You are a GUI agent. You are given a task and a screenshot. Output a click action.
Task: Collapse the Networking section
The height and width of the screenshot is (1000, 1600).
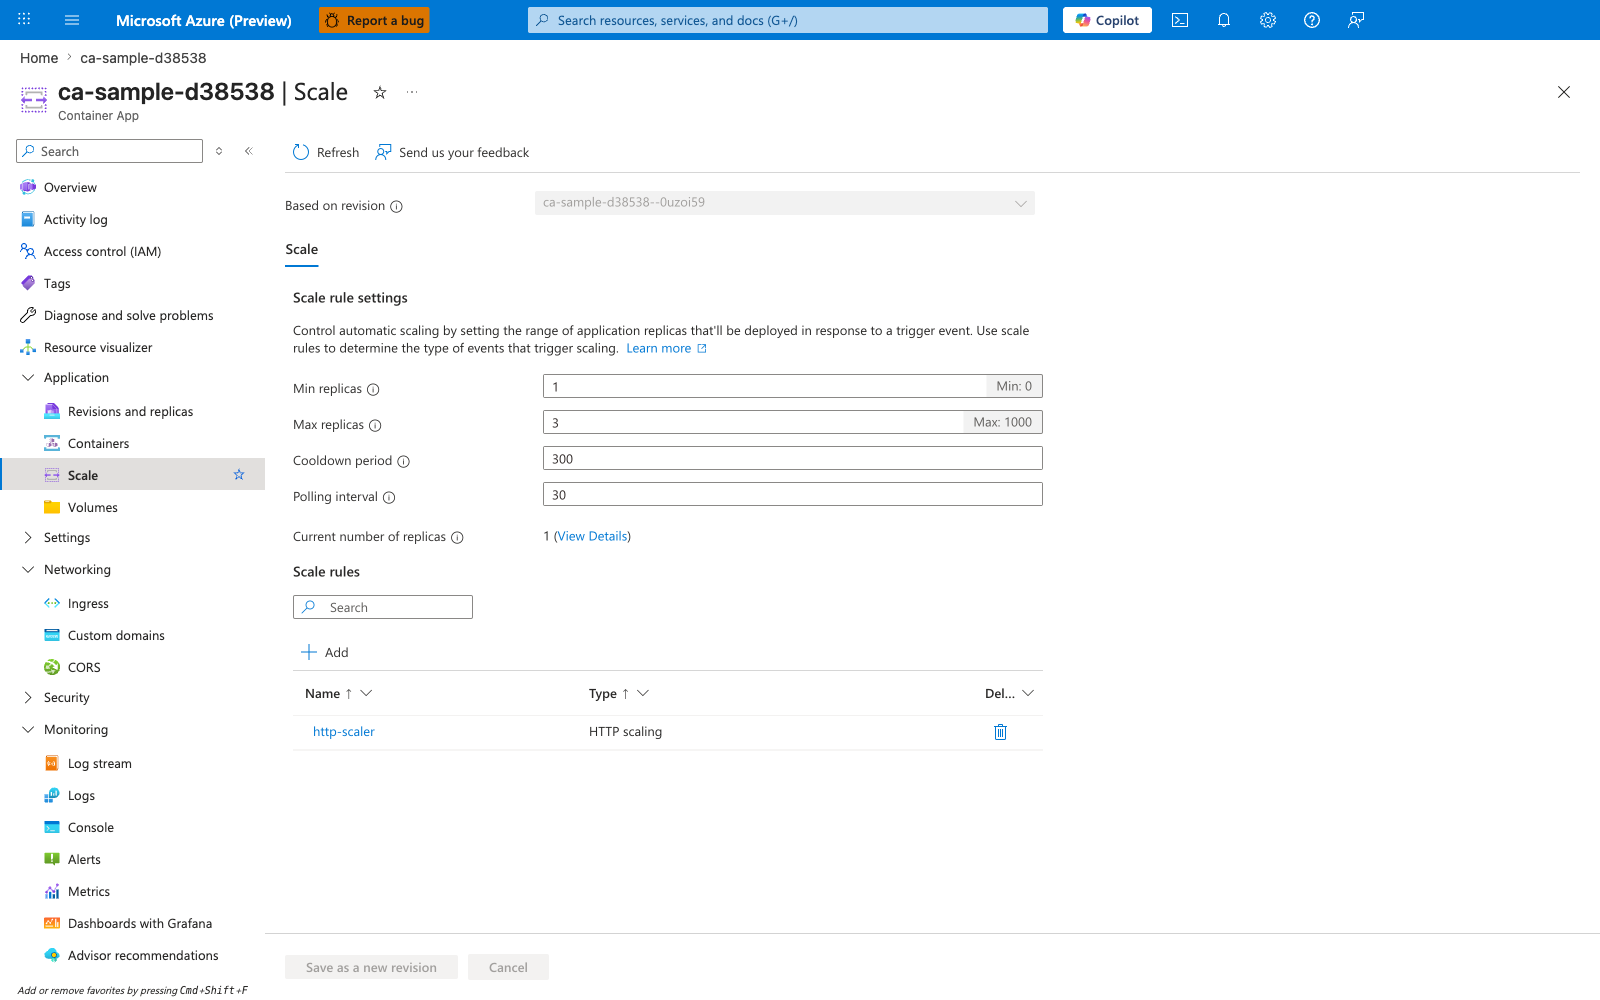pos(28,570)
